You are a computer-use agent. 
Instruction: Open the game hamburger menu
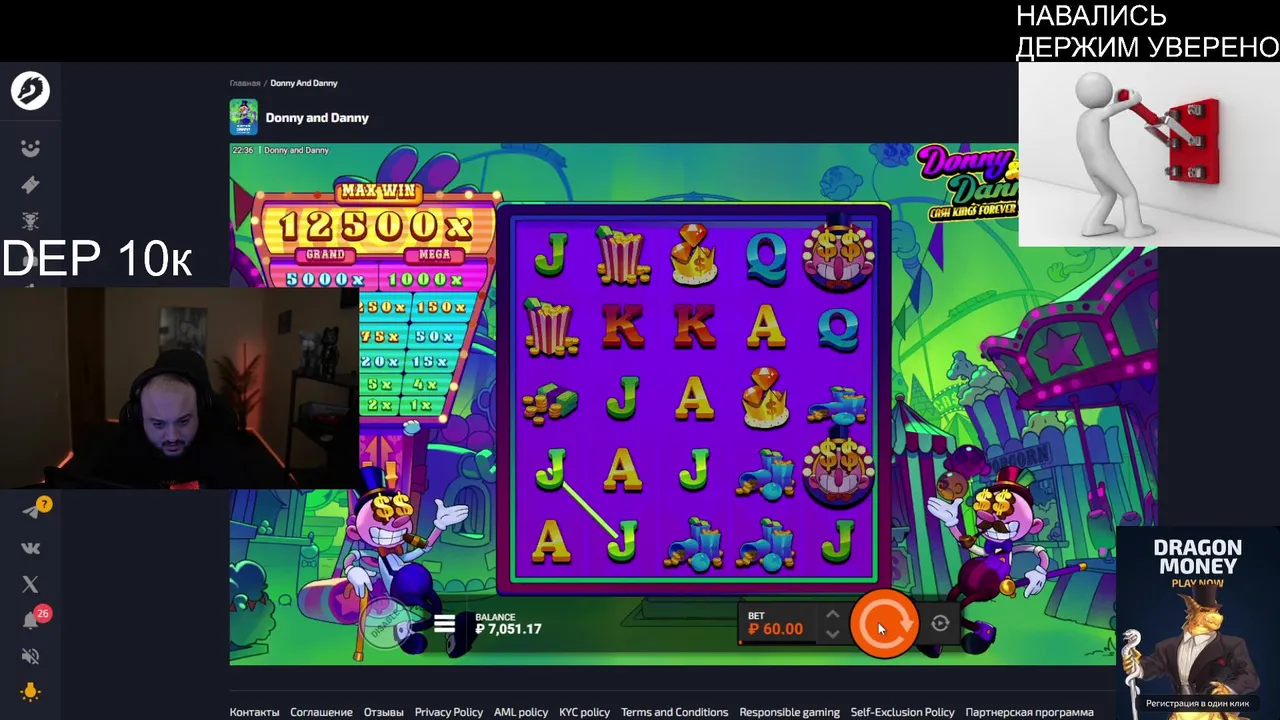(445, 624)
